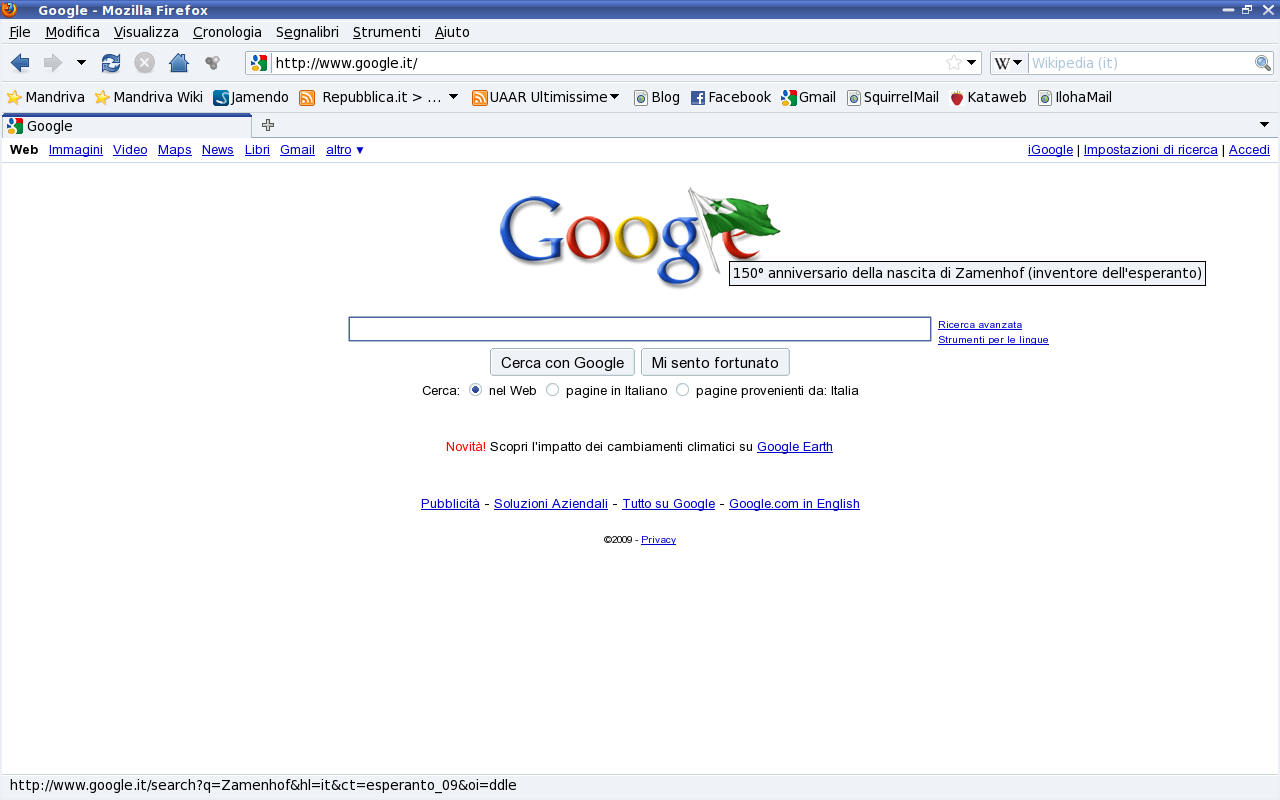1280x800 pixels.
Task: Open the Repubblica.it feed bookmark
Action: coord(371,97)
